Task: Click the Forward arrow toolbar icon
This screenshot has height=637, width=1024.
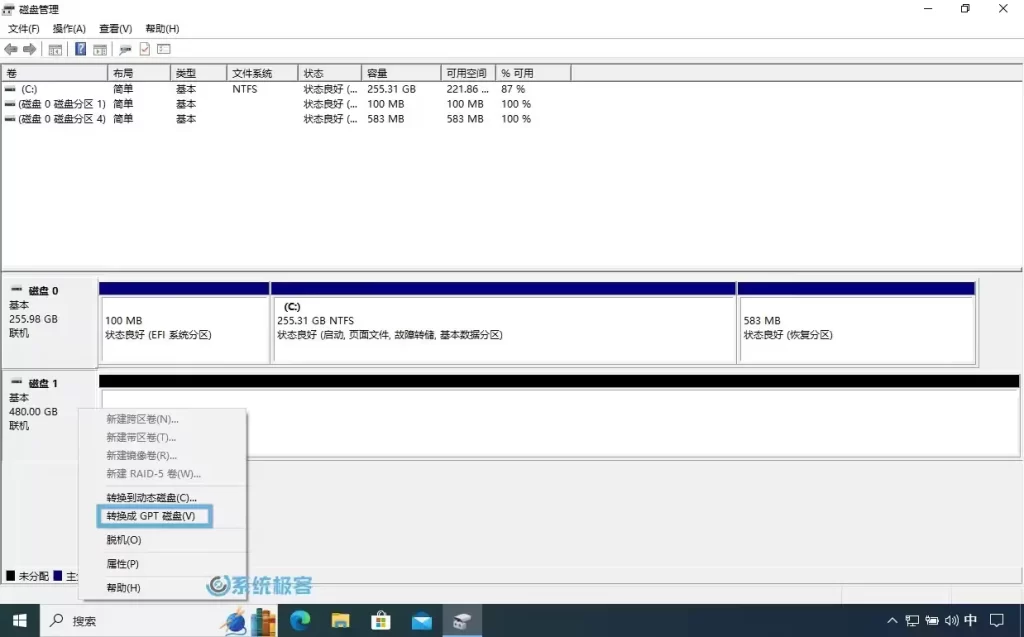Action: point(30,49)
